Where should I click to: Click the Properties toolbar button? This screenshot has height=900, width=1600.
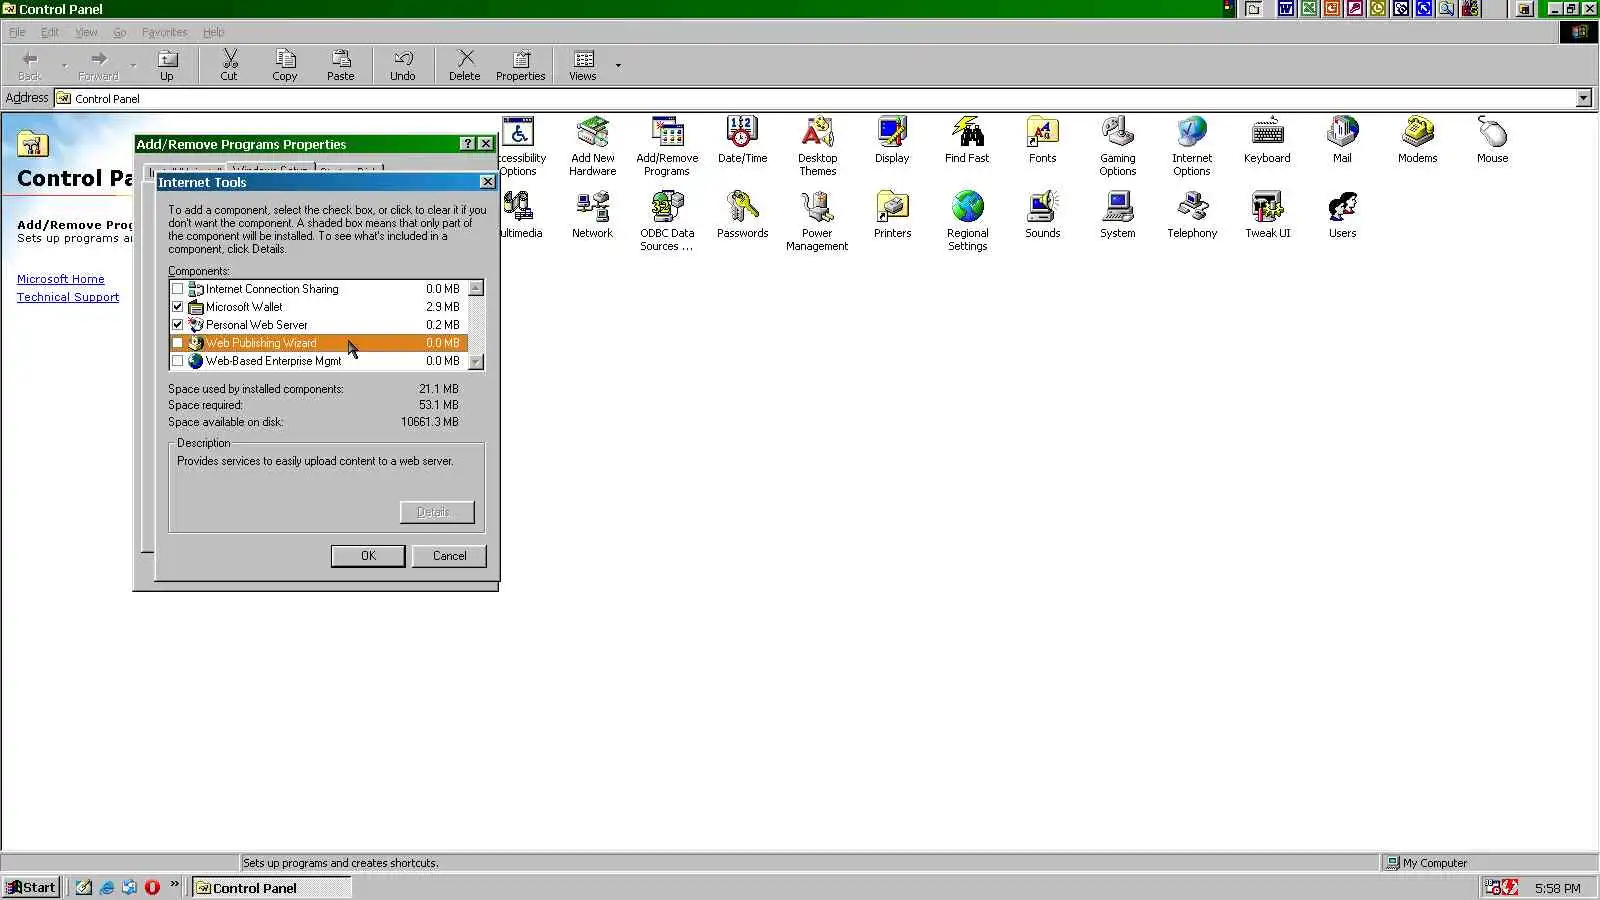tap(521, 66)
